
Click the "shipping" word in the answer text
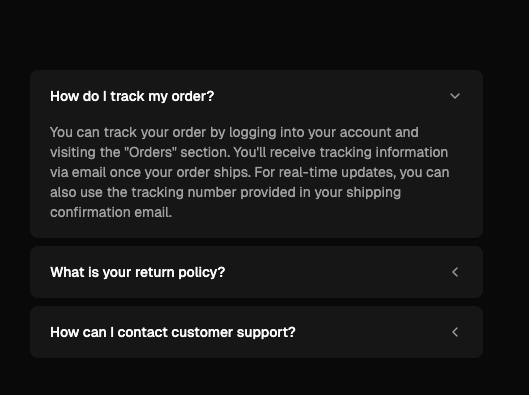coord(373,192)
